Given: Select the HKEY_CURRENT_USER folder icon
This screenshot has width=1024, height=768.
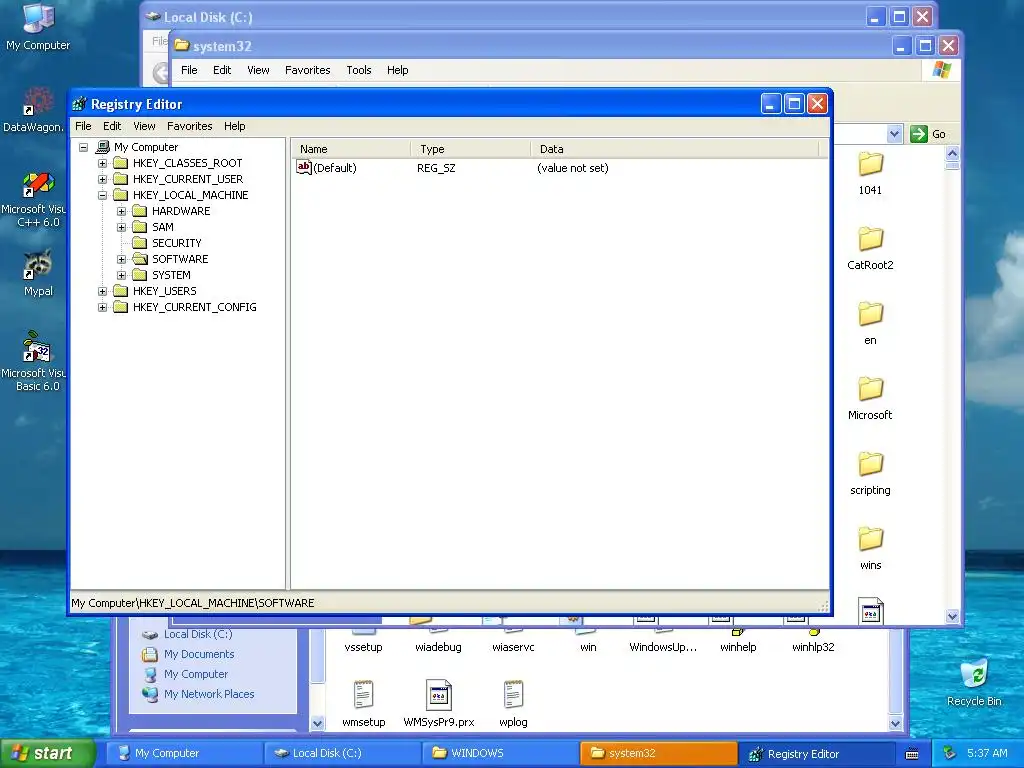Looking at the screenshot, I should point(120,179).
